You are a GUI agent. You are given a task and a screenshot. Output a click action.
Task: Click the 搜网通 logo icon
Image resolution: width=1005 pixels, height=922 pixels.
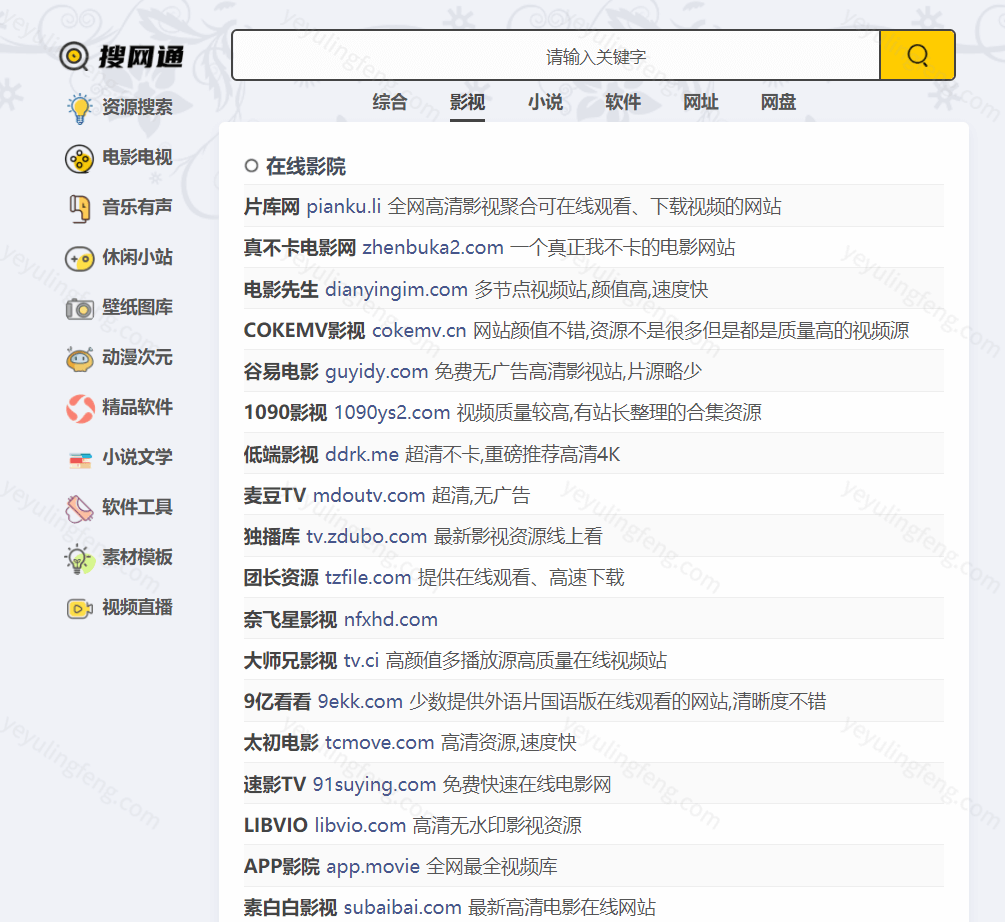tap(74, 56)
